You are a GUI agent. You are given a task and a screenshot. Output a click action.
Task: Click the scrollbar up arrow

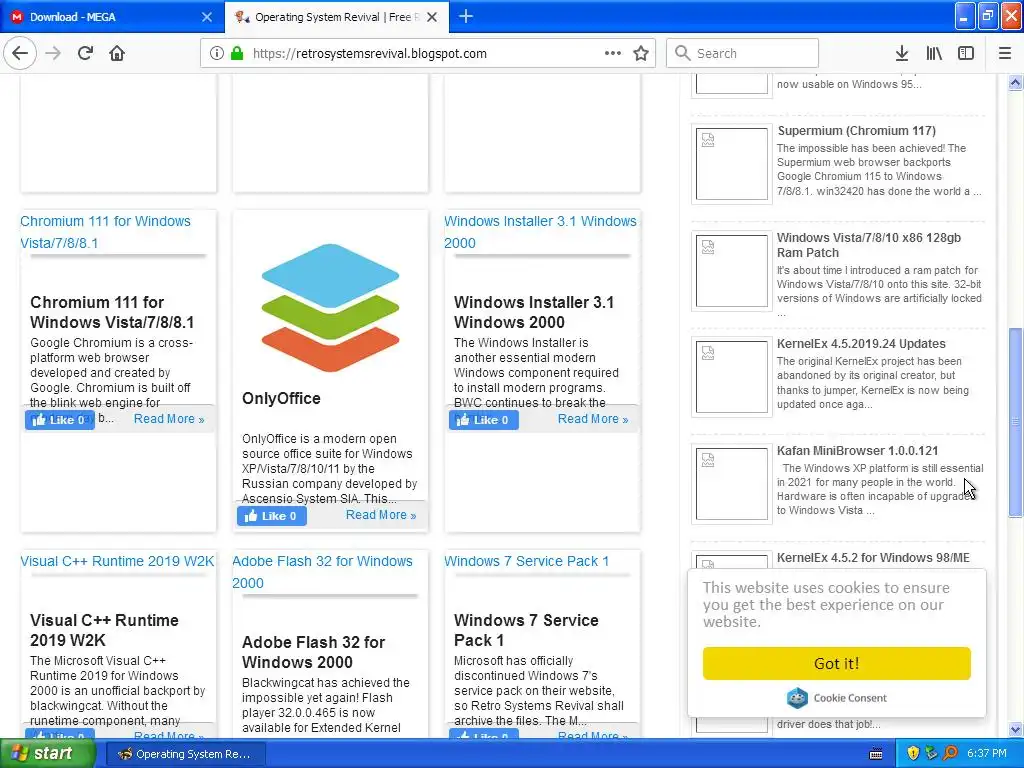(x=1015, y=82)
